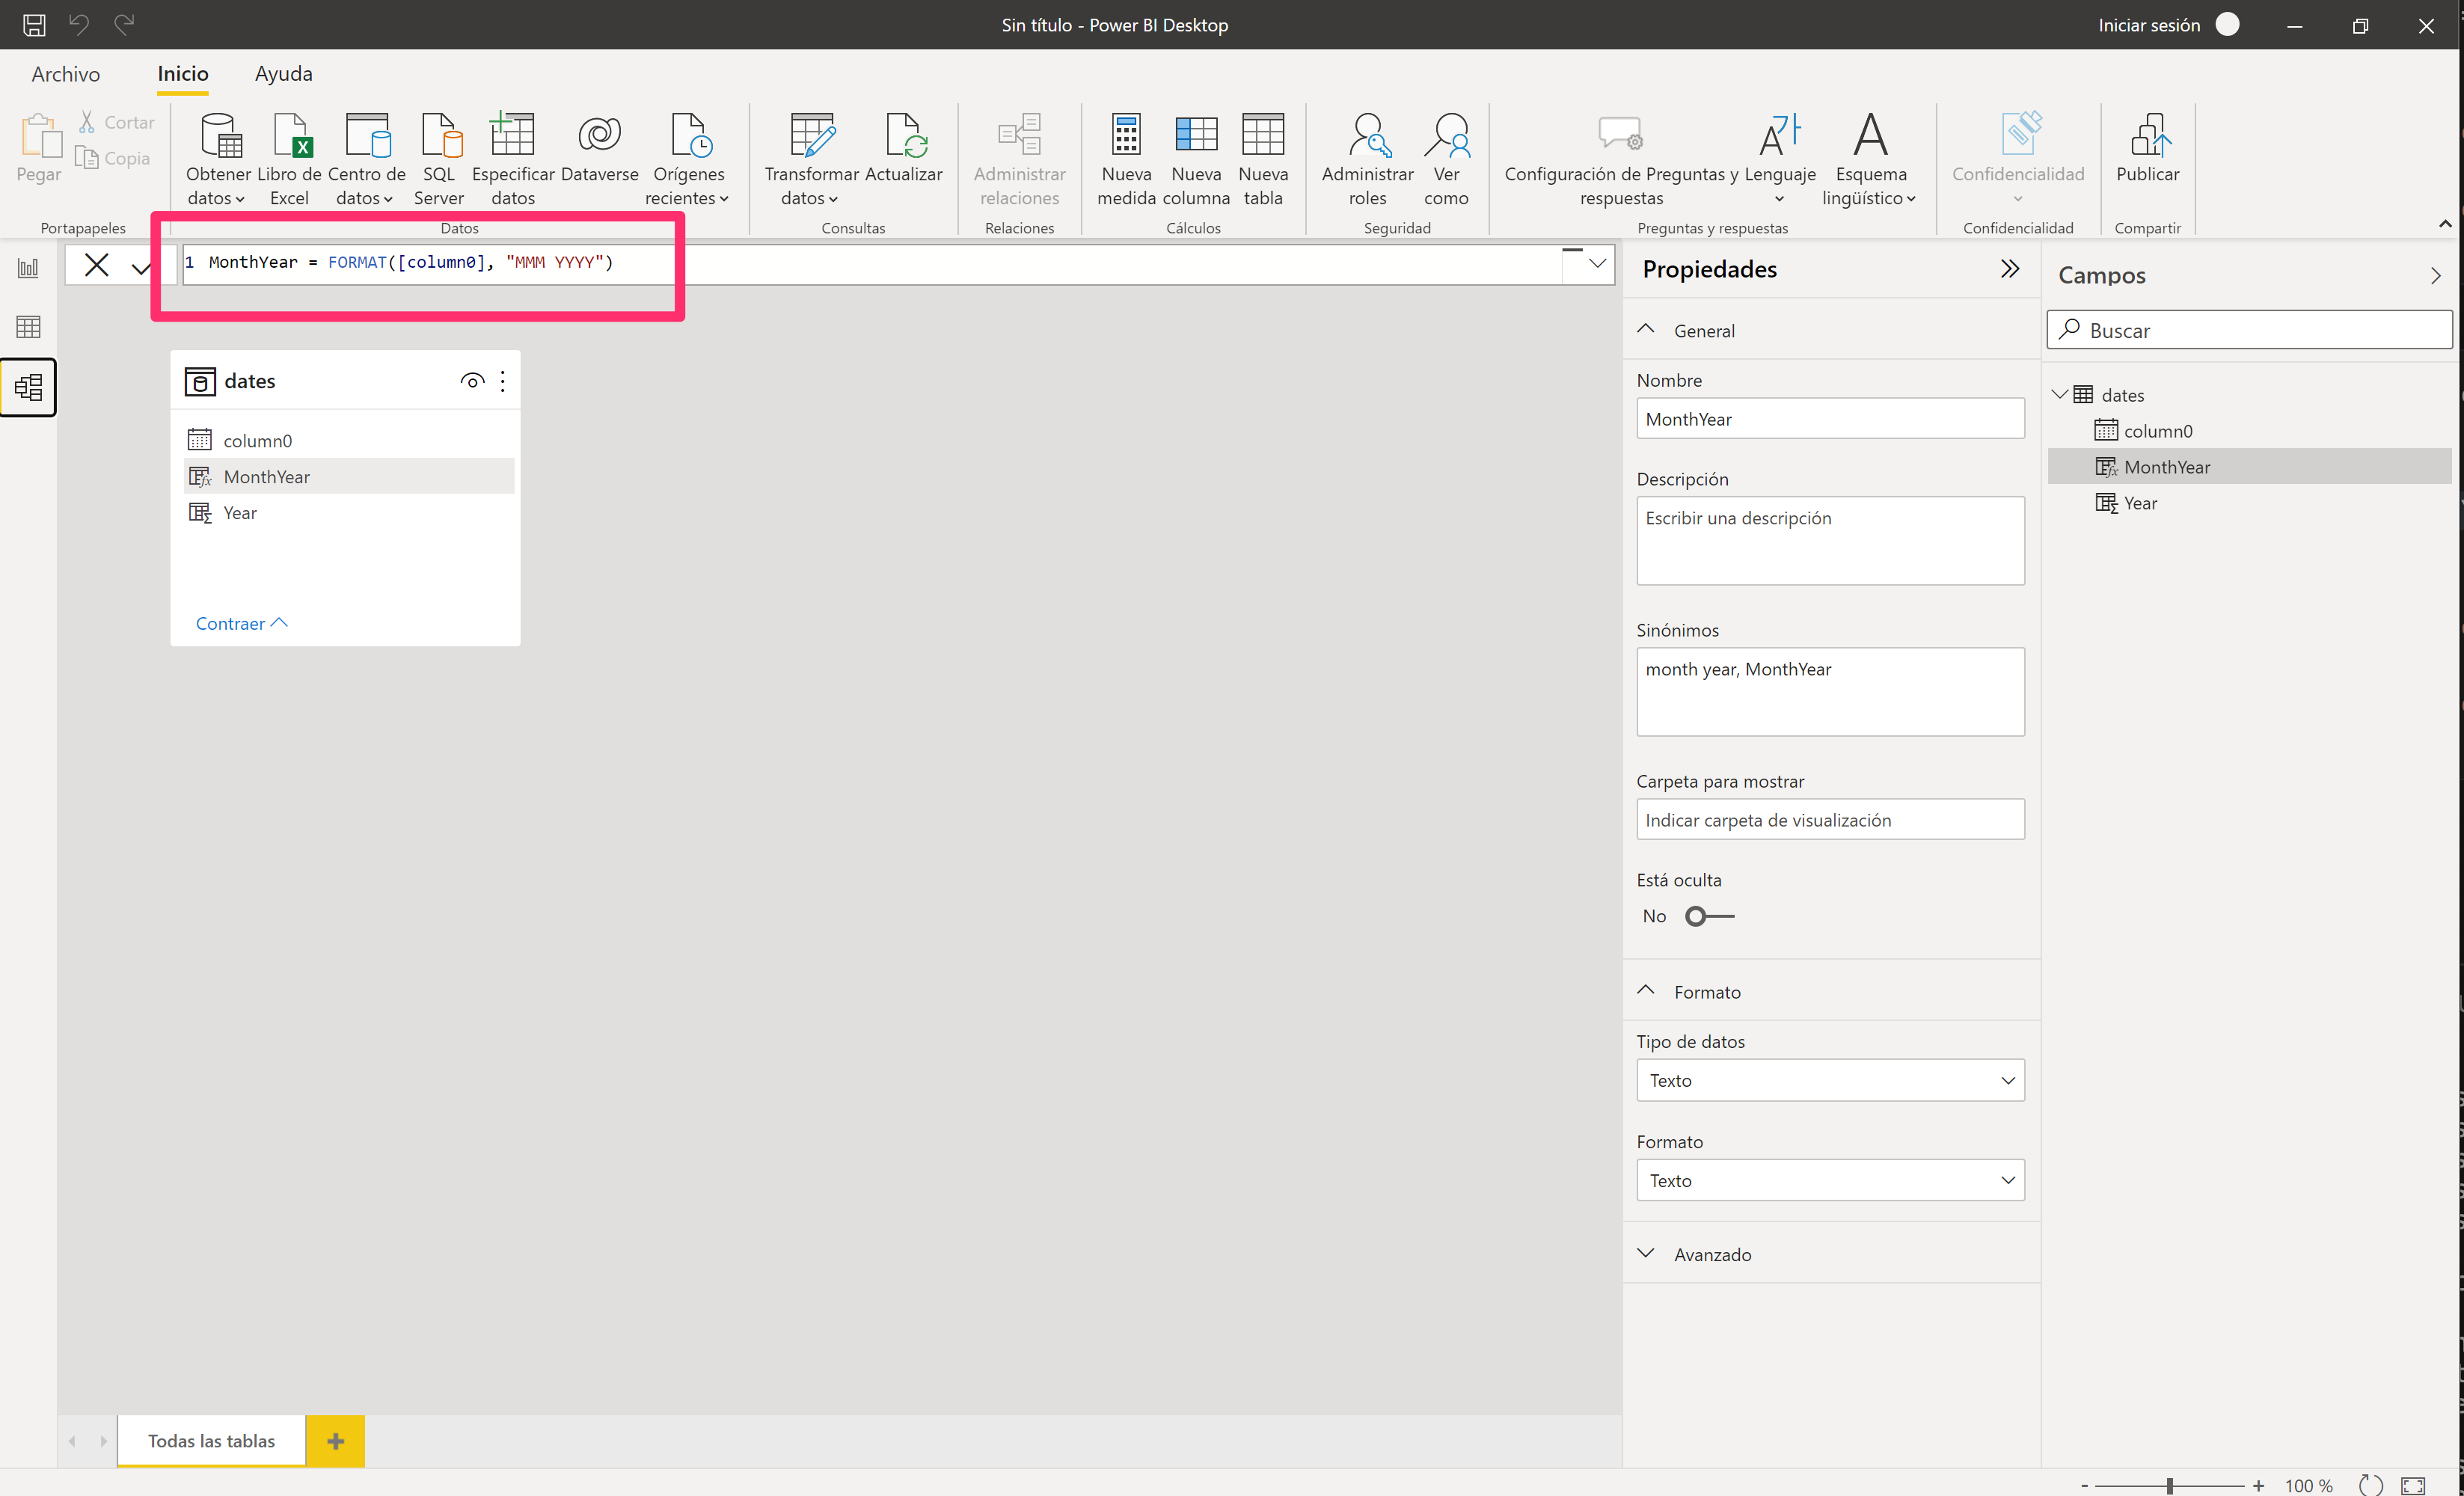Click Iniciar sesión
Screen dimensions: 2464x1496
click(x=2149, y=25)
